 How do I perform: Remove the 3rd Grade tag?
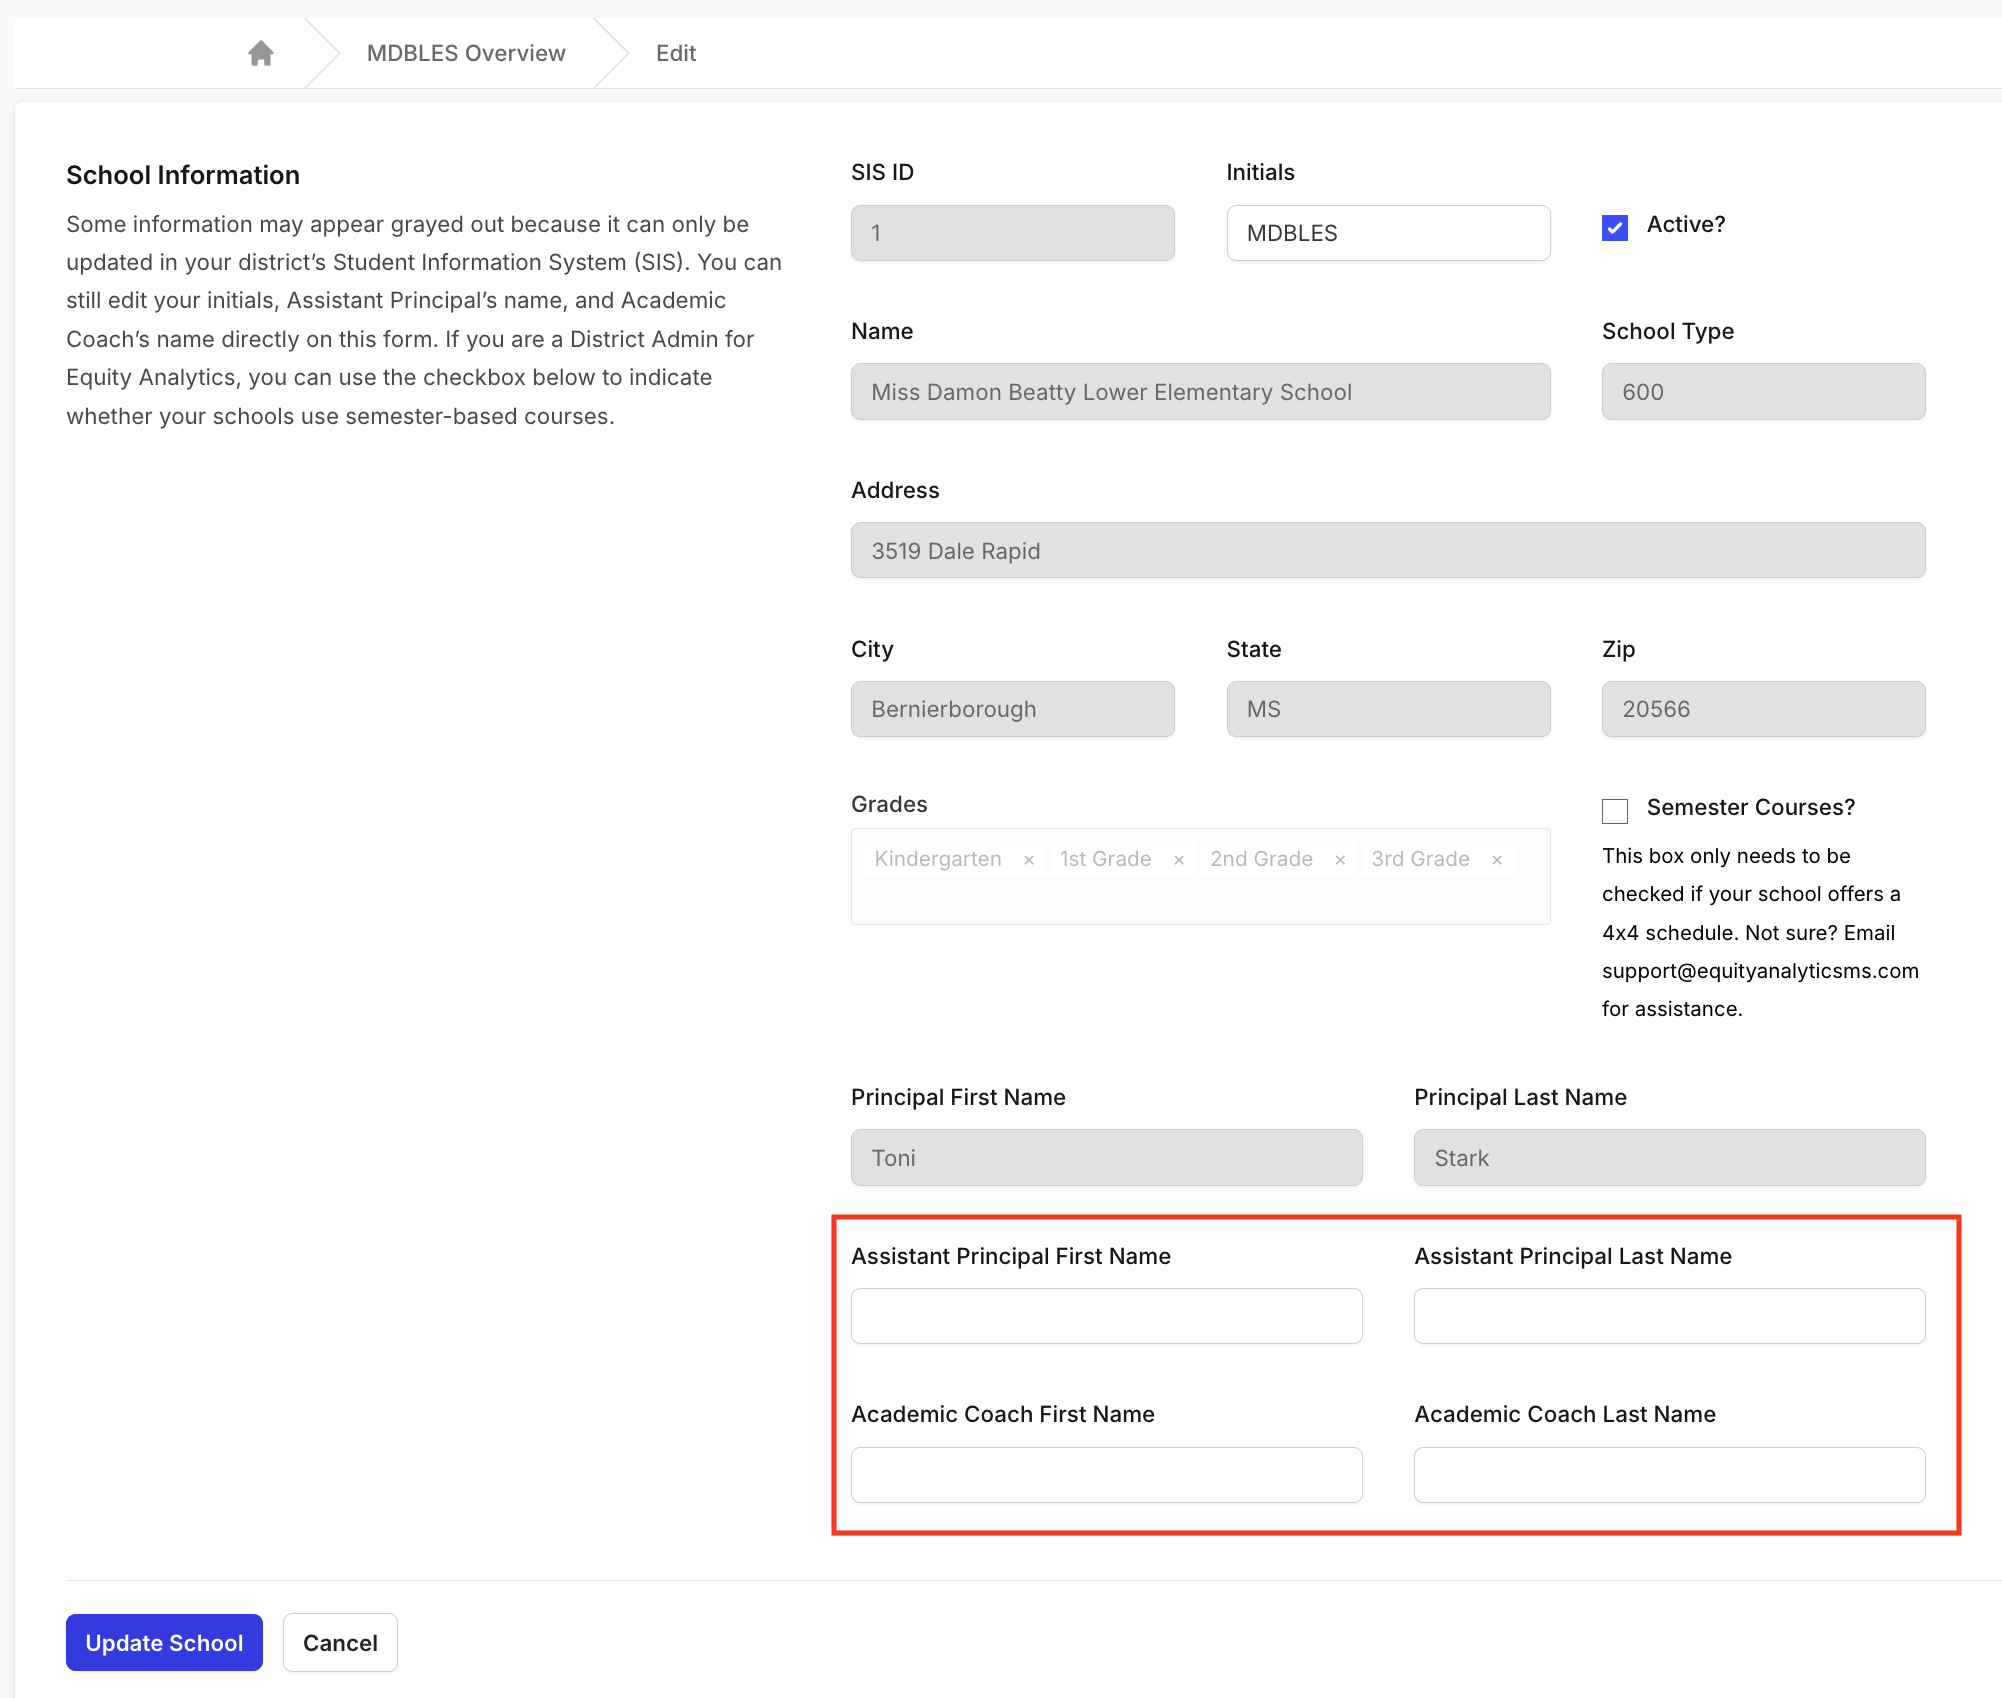click(1497, 860)
